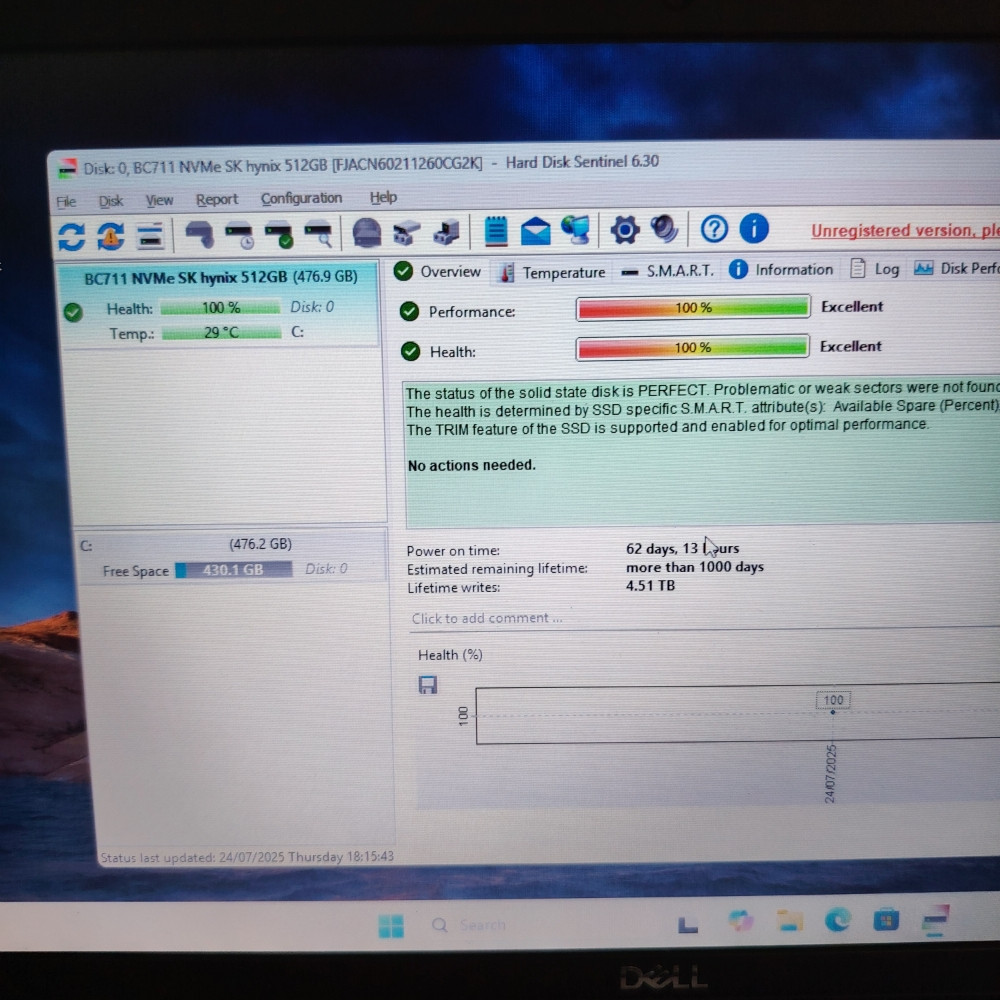Screen dimensions: 1000x1000
Task: Open Microsoft Edge from the taskbar
Action: [837, 920]
